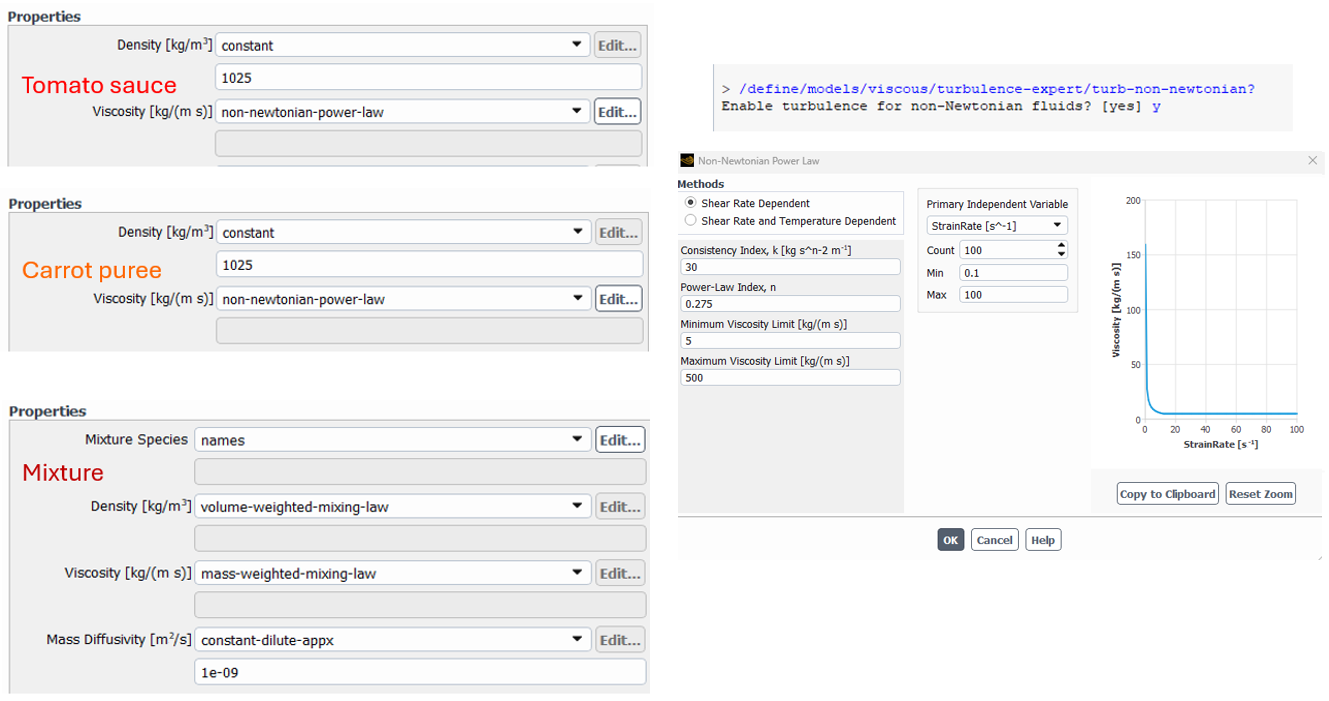Click Edit for Tomato sauce Viscosity

[x=617, y=112]
